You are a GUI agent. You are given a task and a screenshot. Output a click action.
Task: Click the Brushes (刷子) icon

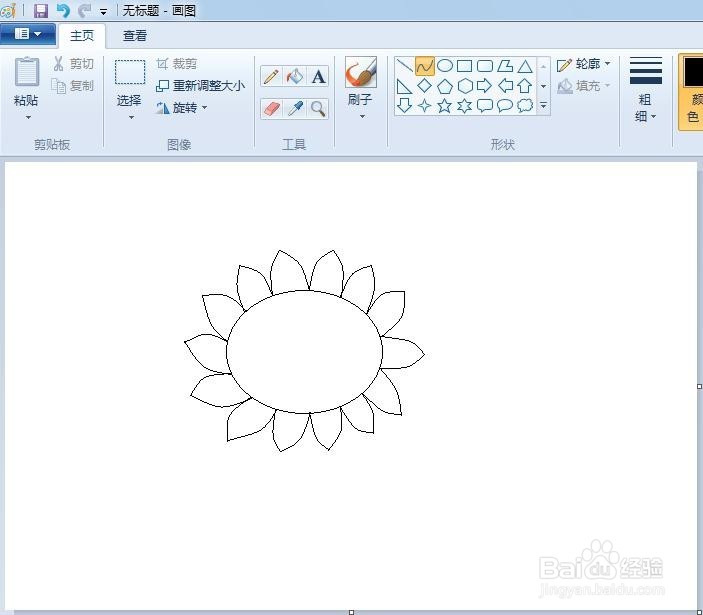point(360,72)
